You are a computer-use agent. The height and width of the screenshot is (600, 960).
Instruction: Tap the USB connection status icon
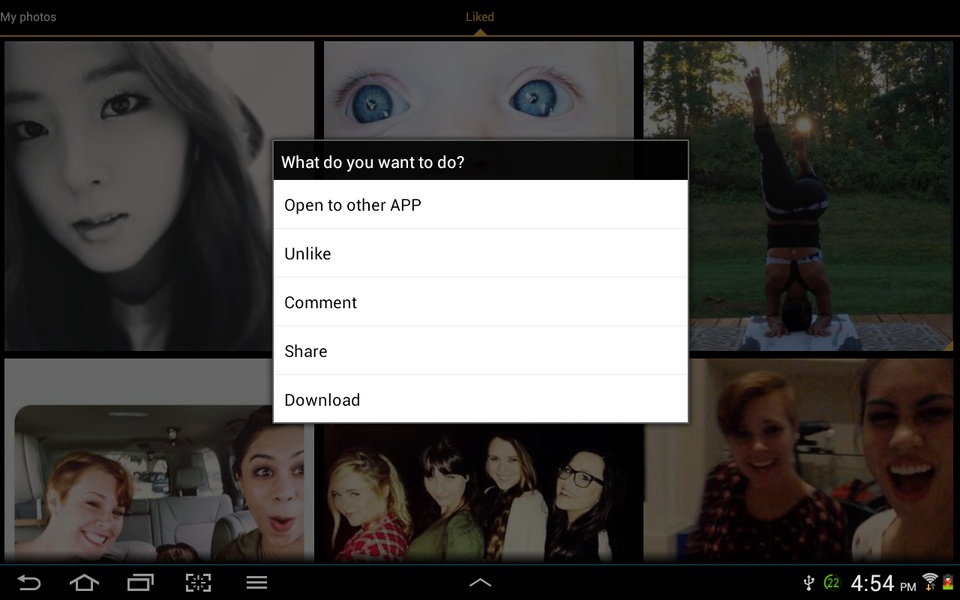click(809, 582)
